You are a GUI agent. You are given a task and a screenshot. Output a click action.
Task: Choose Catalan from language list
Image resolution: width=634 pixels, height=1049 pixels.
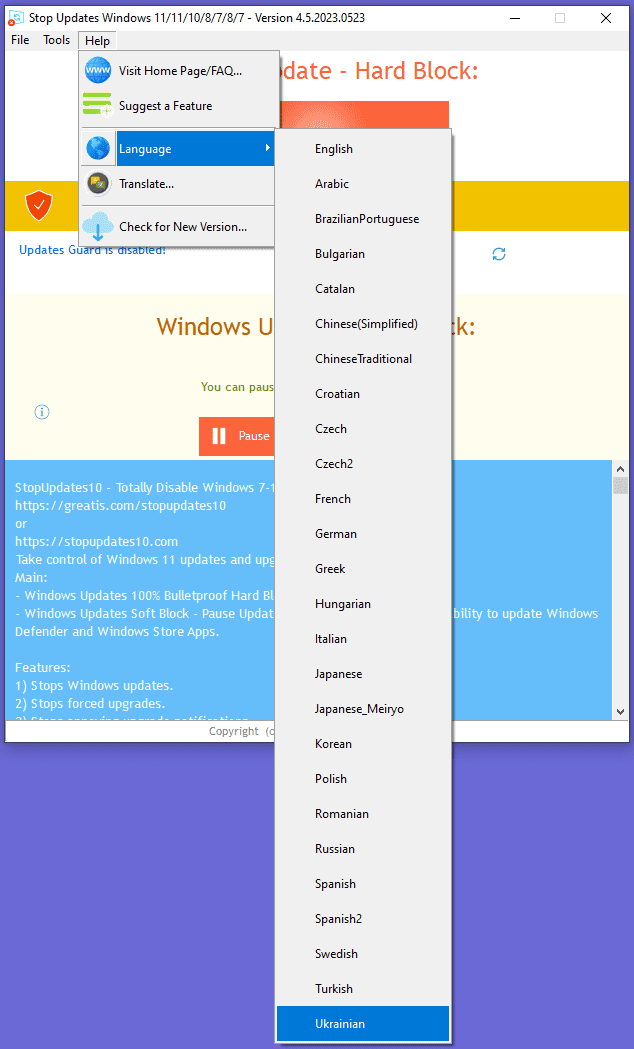coord(363,288)
